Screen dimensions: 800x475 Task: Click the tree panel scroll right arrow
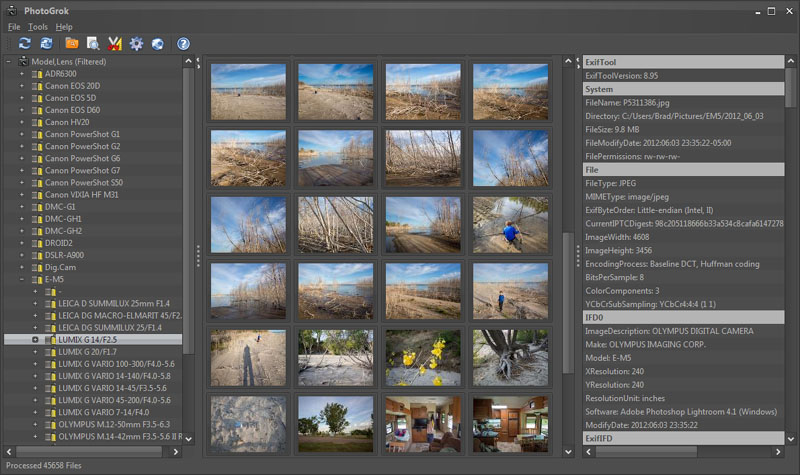click(176, 452)
